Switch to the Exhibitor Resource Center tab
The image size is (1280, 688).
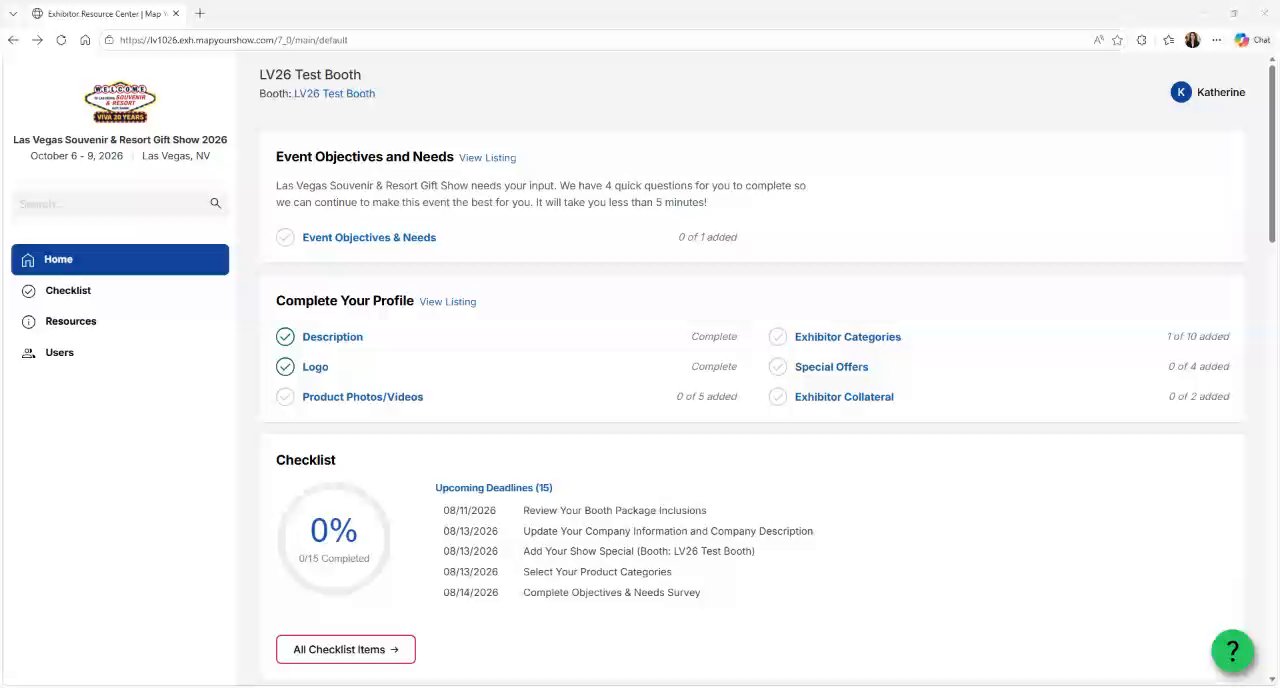pos(105,14)
